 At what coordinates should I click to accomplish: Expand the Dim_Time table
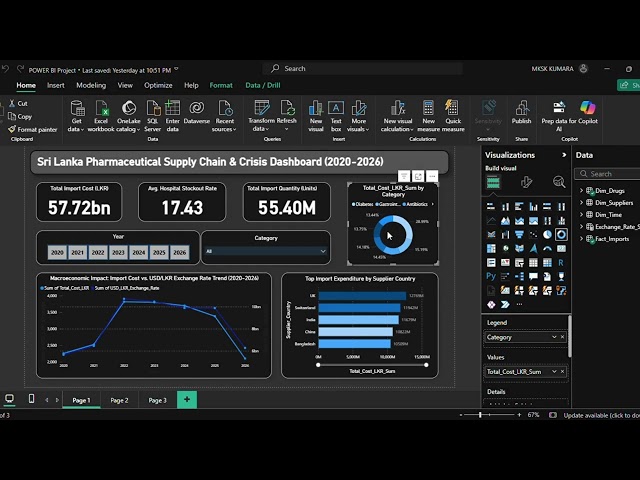pyautogui.click(x=581, y=215)
